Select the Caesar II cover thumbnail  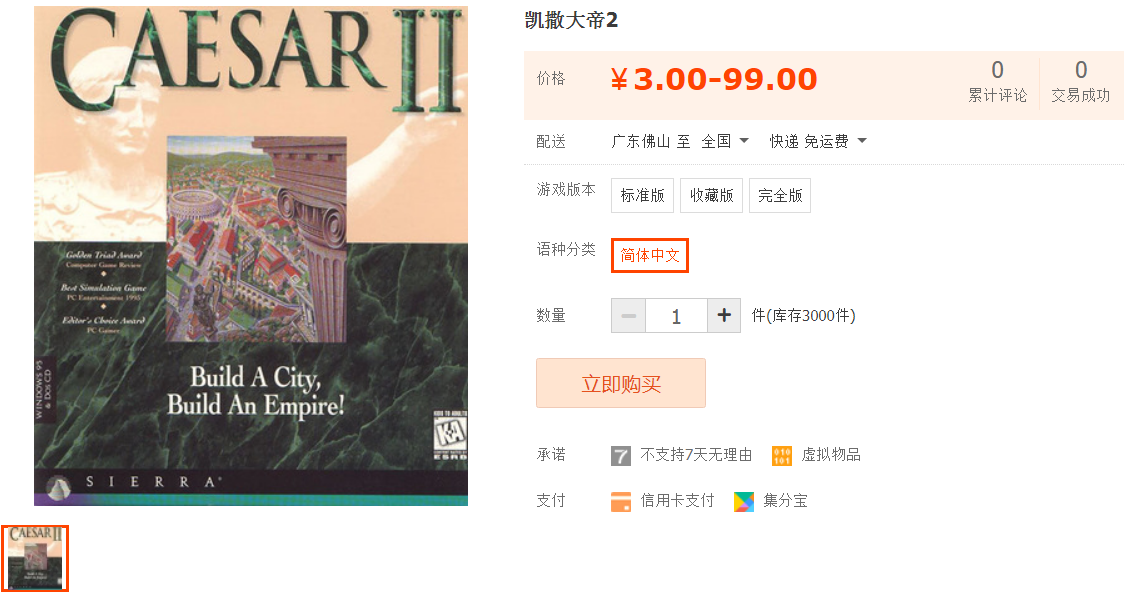(x=34, y=558)
